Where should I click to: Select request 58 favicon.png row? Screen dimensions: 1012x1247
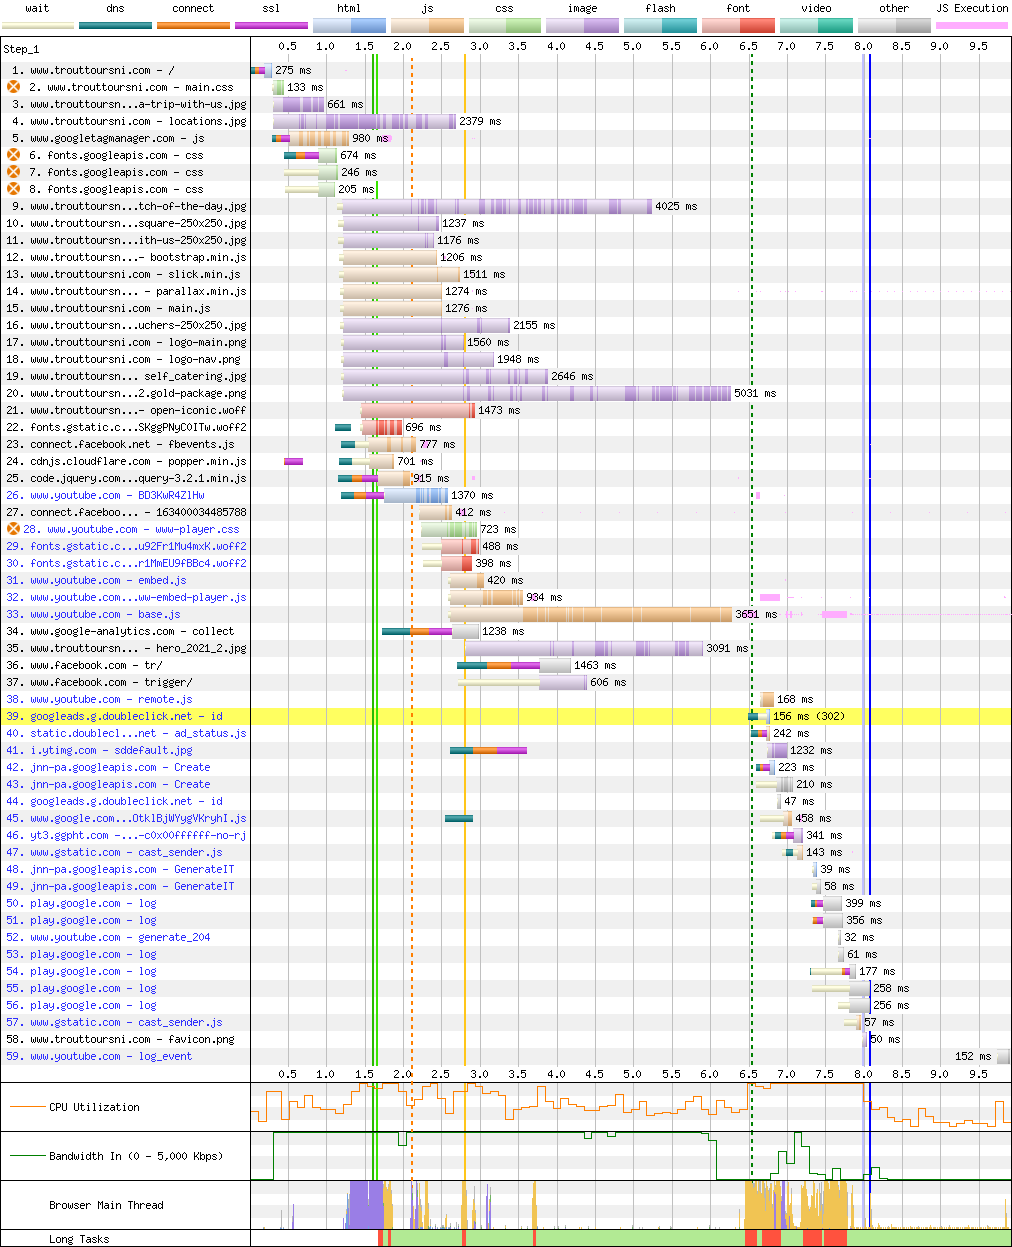120,1039
